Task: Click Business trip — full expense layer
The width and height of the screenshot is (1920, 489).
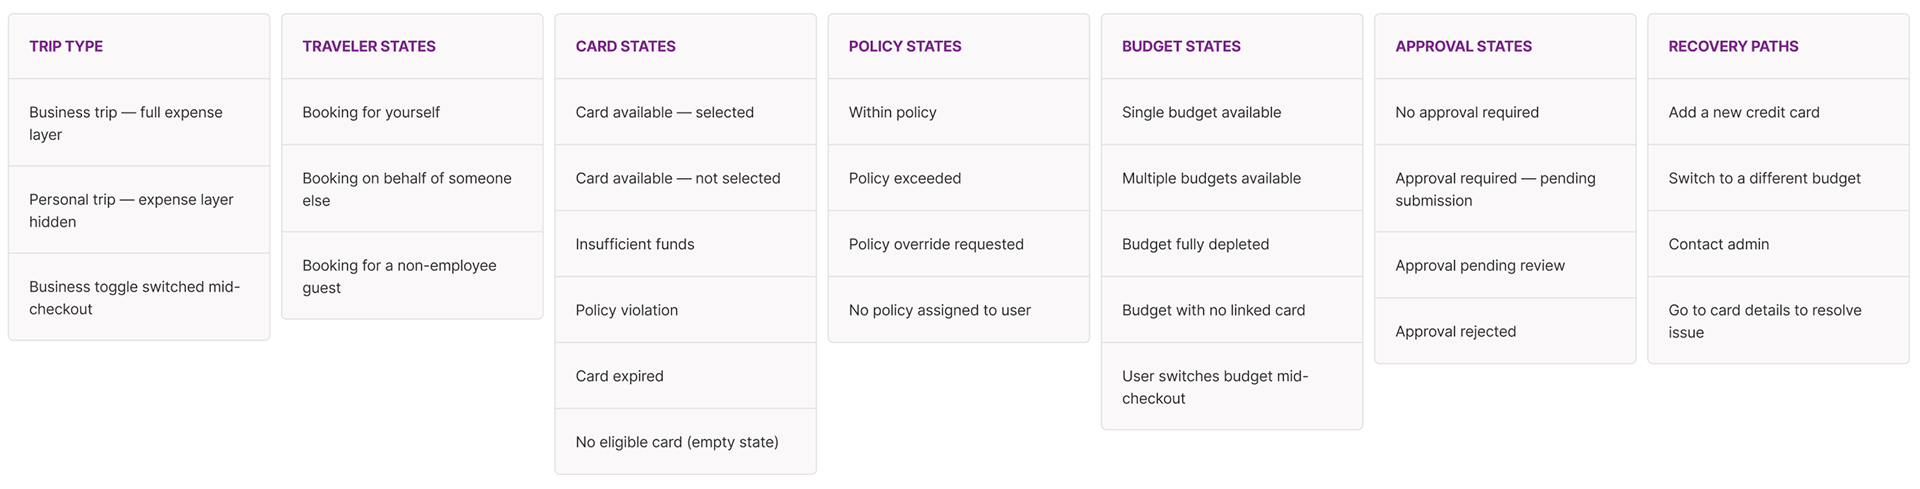Action: [x=139, y=123]
